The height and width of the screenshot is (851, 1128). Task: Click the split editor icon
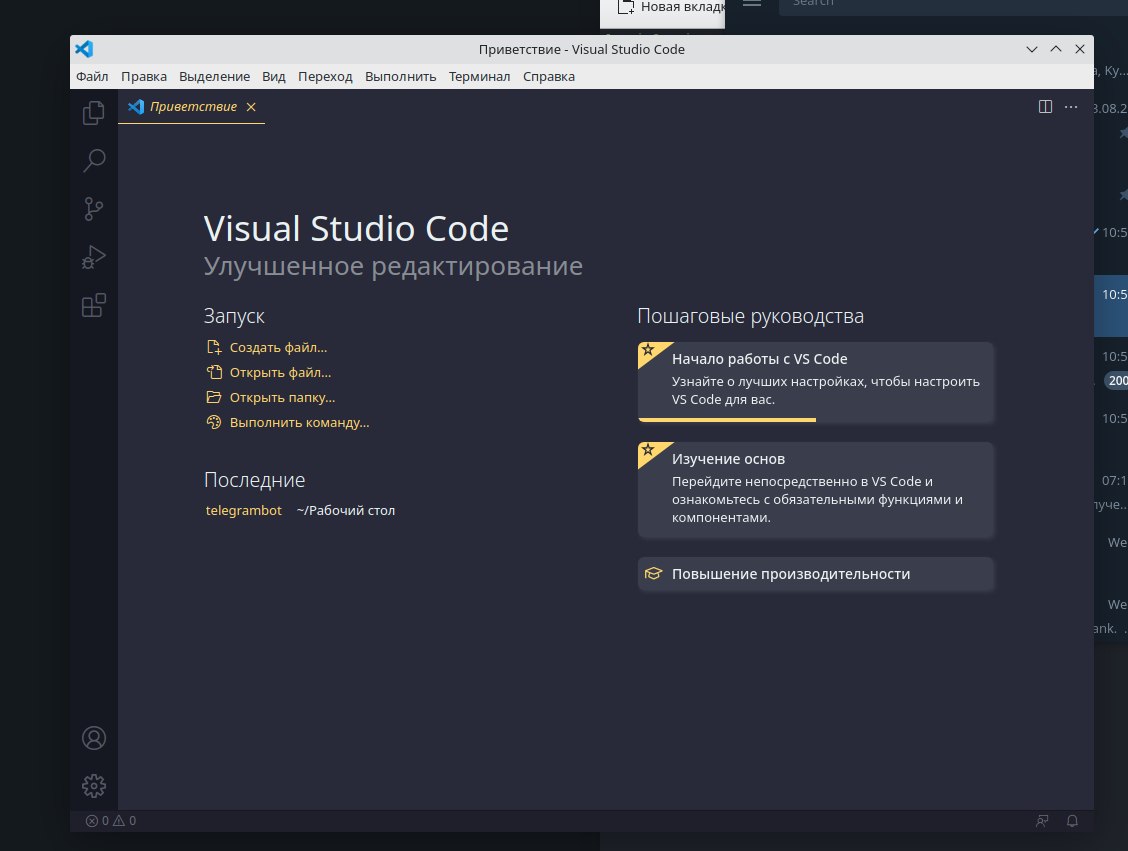[x=1045, y=106]
